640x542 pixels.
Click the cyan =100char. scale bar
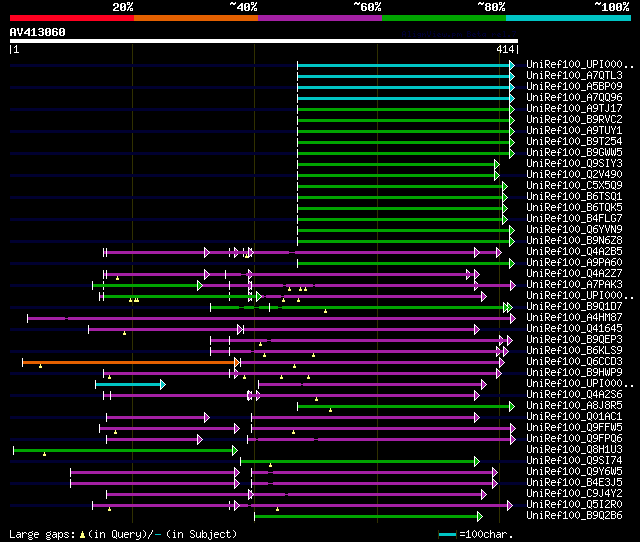click(447, 534)
